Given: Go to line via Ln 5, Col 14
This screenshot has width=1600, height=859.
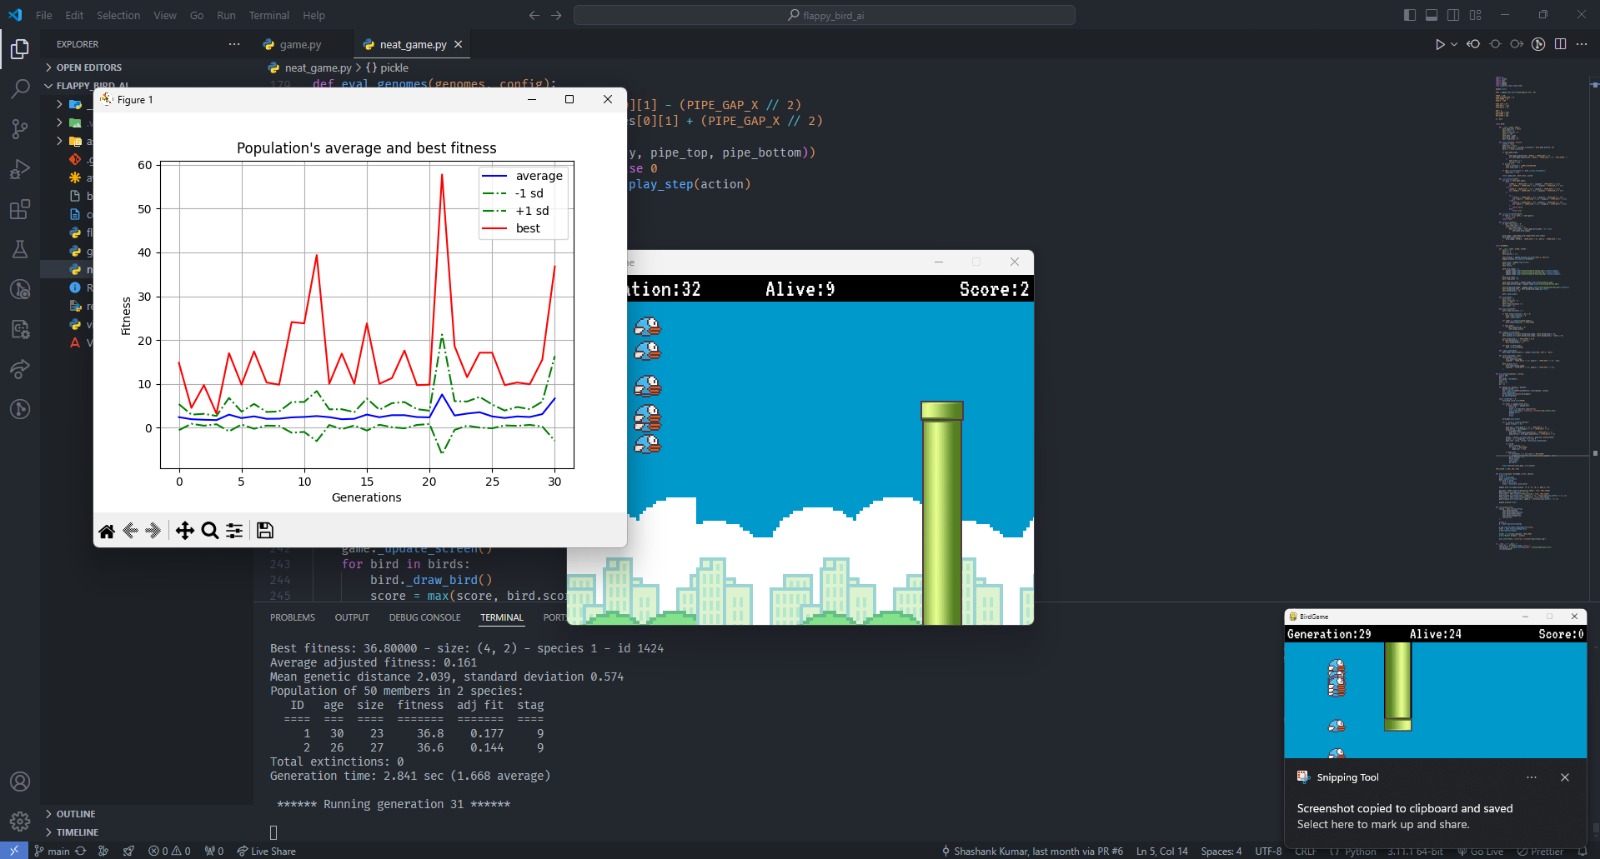Looking at the screenshot, I should click(x=1162, y=851).
